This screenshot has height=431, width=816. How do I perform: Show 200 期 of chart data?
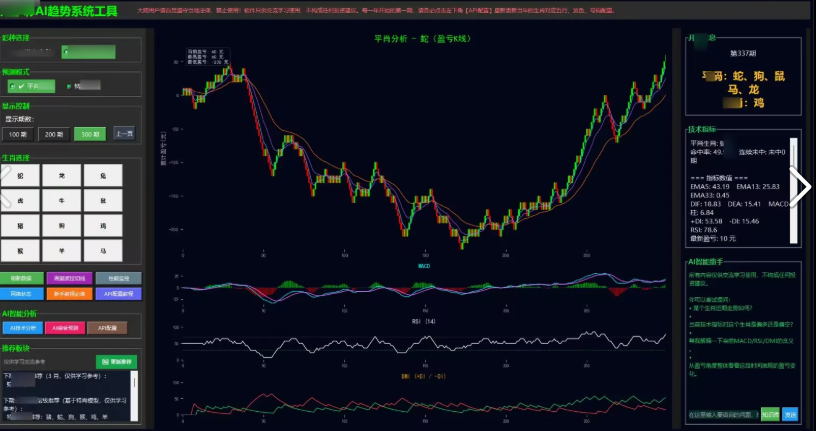pos(54,133)
